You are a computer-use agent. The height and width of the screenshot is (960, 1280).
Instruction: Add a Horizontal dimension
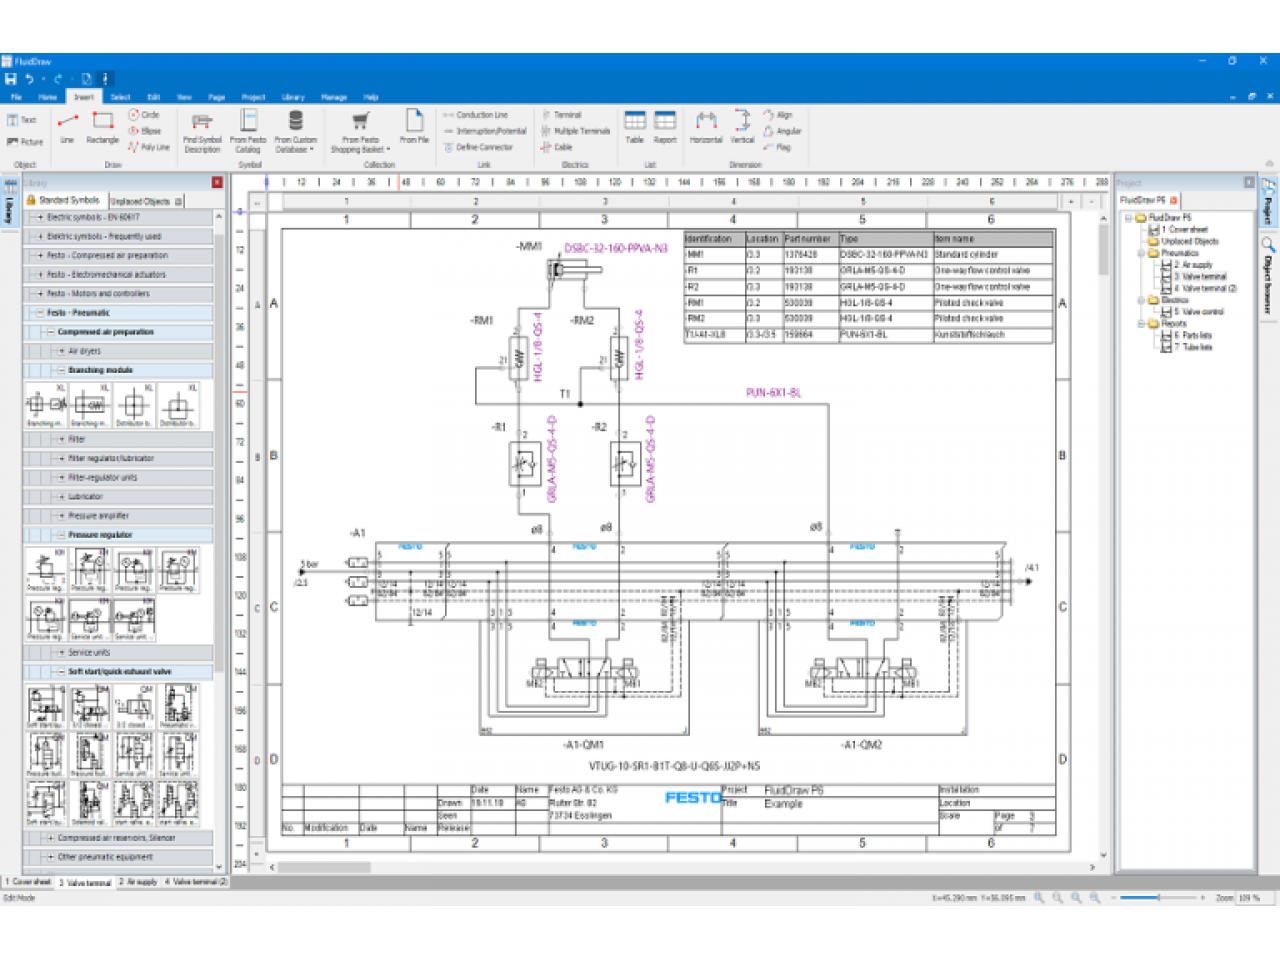(x=706, y=128)
